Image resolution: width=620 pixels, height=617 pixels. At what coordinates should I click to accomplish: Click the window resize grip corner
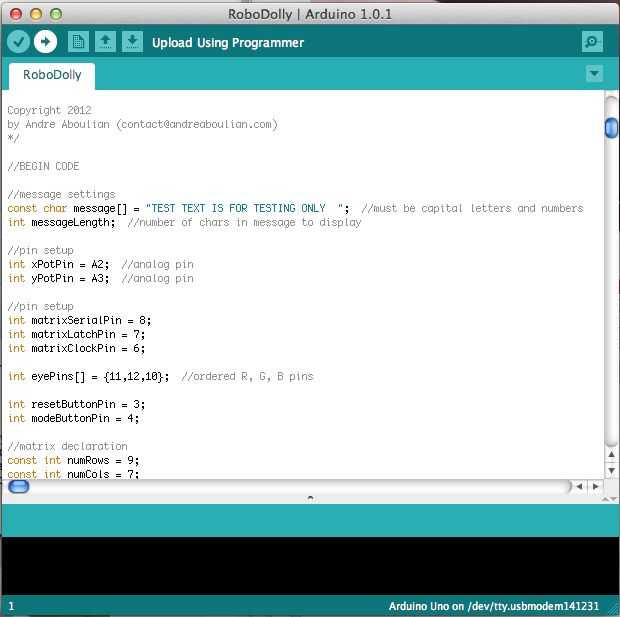pyautogui.click(x=614, y=608)
